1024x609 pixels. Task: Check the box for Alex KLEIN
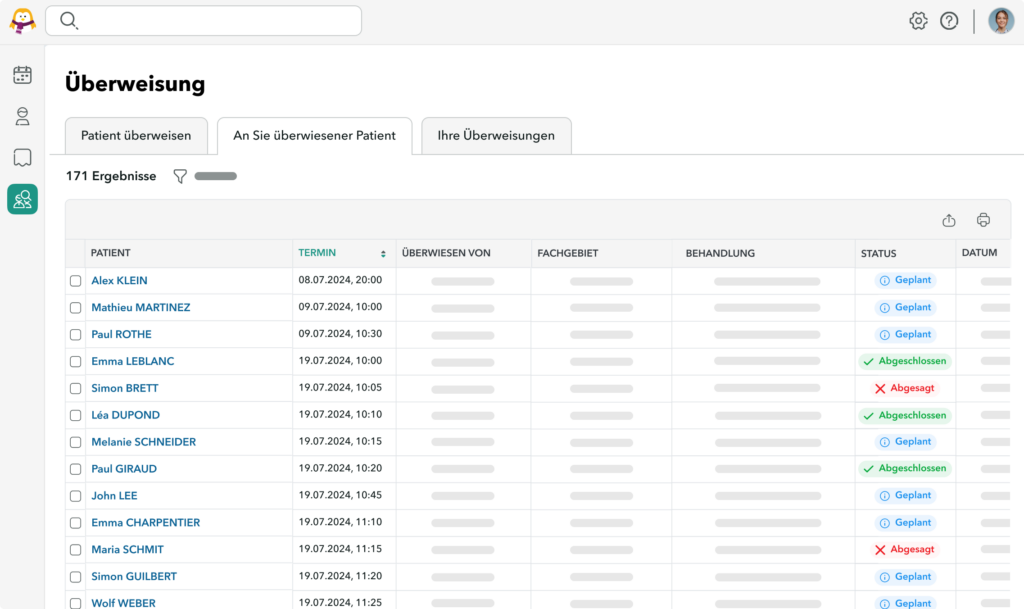click(x=76, y=281)
